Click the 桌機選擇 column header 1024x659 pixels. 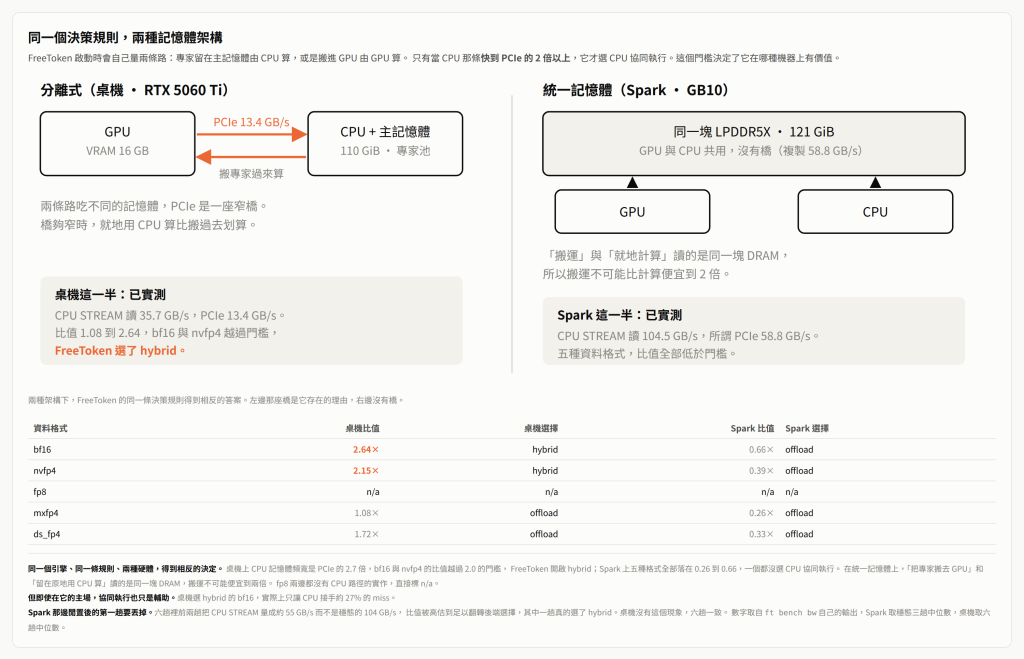(541, 428)
